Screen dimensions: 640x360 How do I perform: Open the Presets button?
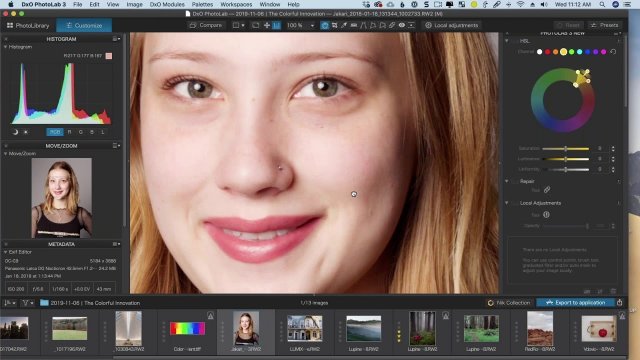[x=604, y=25]
